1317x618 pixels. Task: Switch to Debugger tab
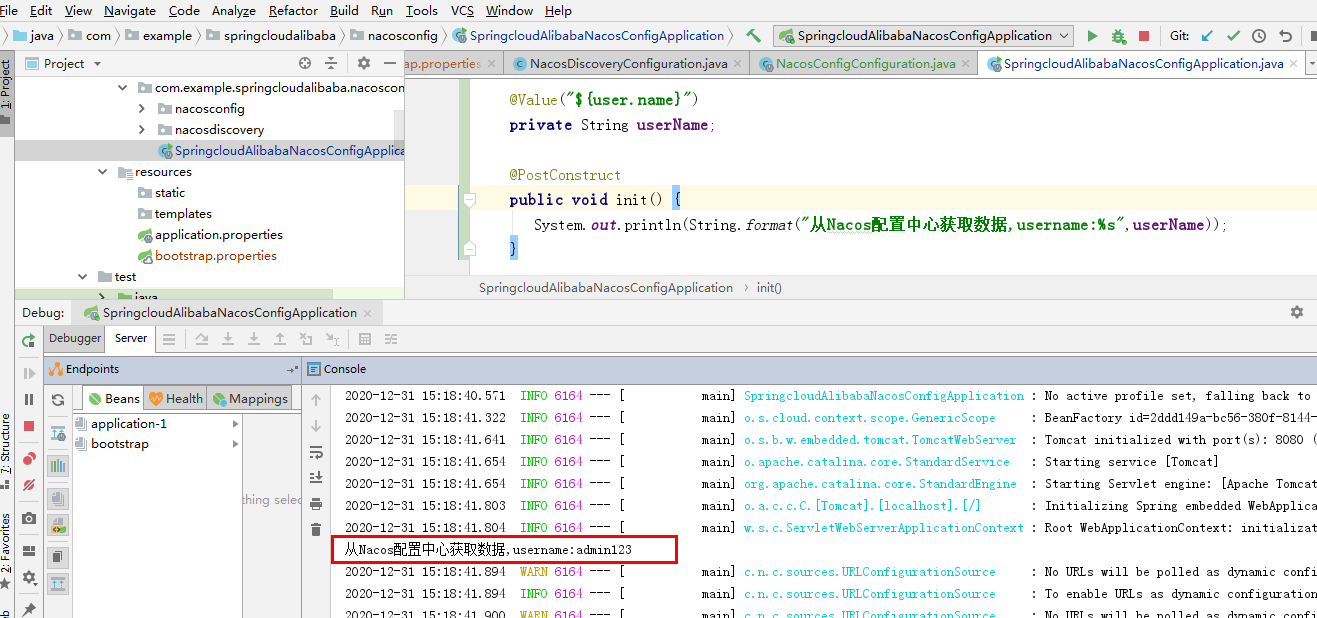click(75, 338)
